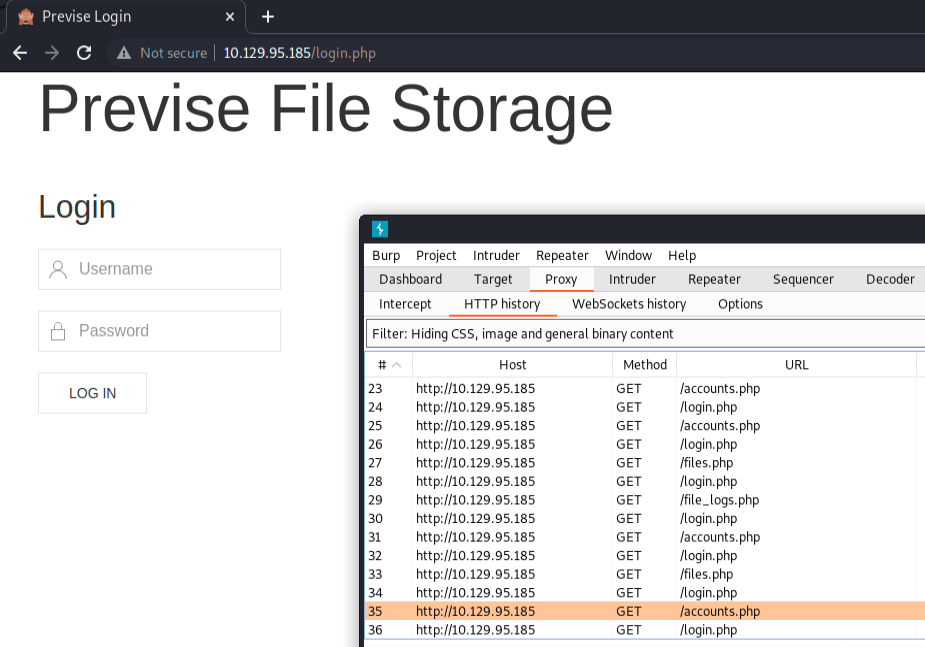925x647 pixels.
Task: Switch to the Intercept sub-tab
Action: (405, 304)
